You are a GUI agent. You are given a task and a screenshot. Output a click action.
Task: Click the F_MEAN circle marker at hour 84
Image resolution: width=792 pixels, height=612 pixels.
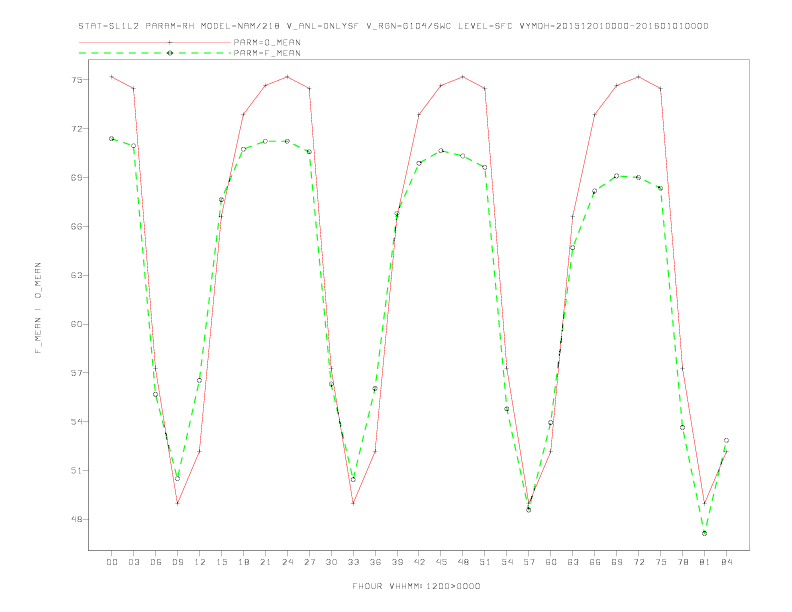[726, 440]
